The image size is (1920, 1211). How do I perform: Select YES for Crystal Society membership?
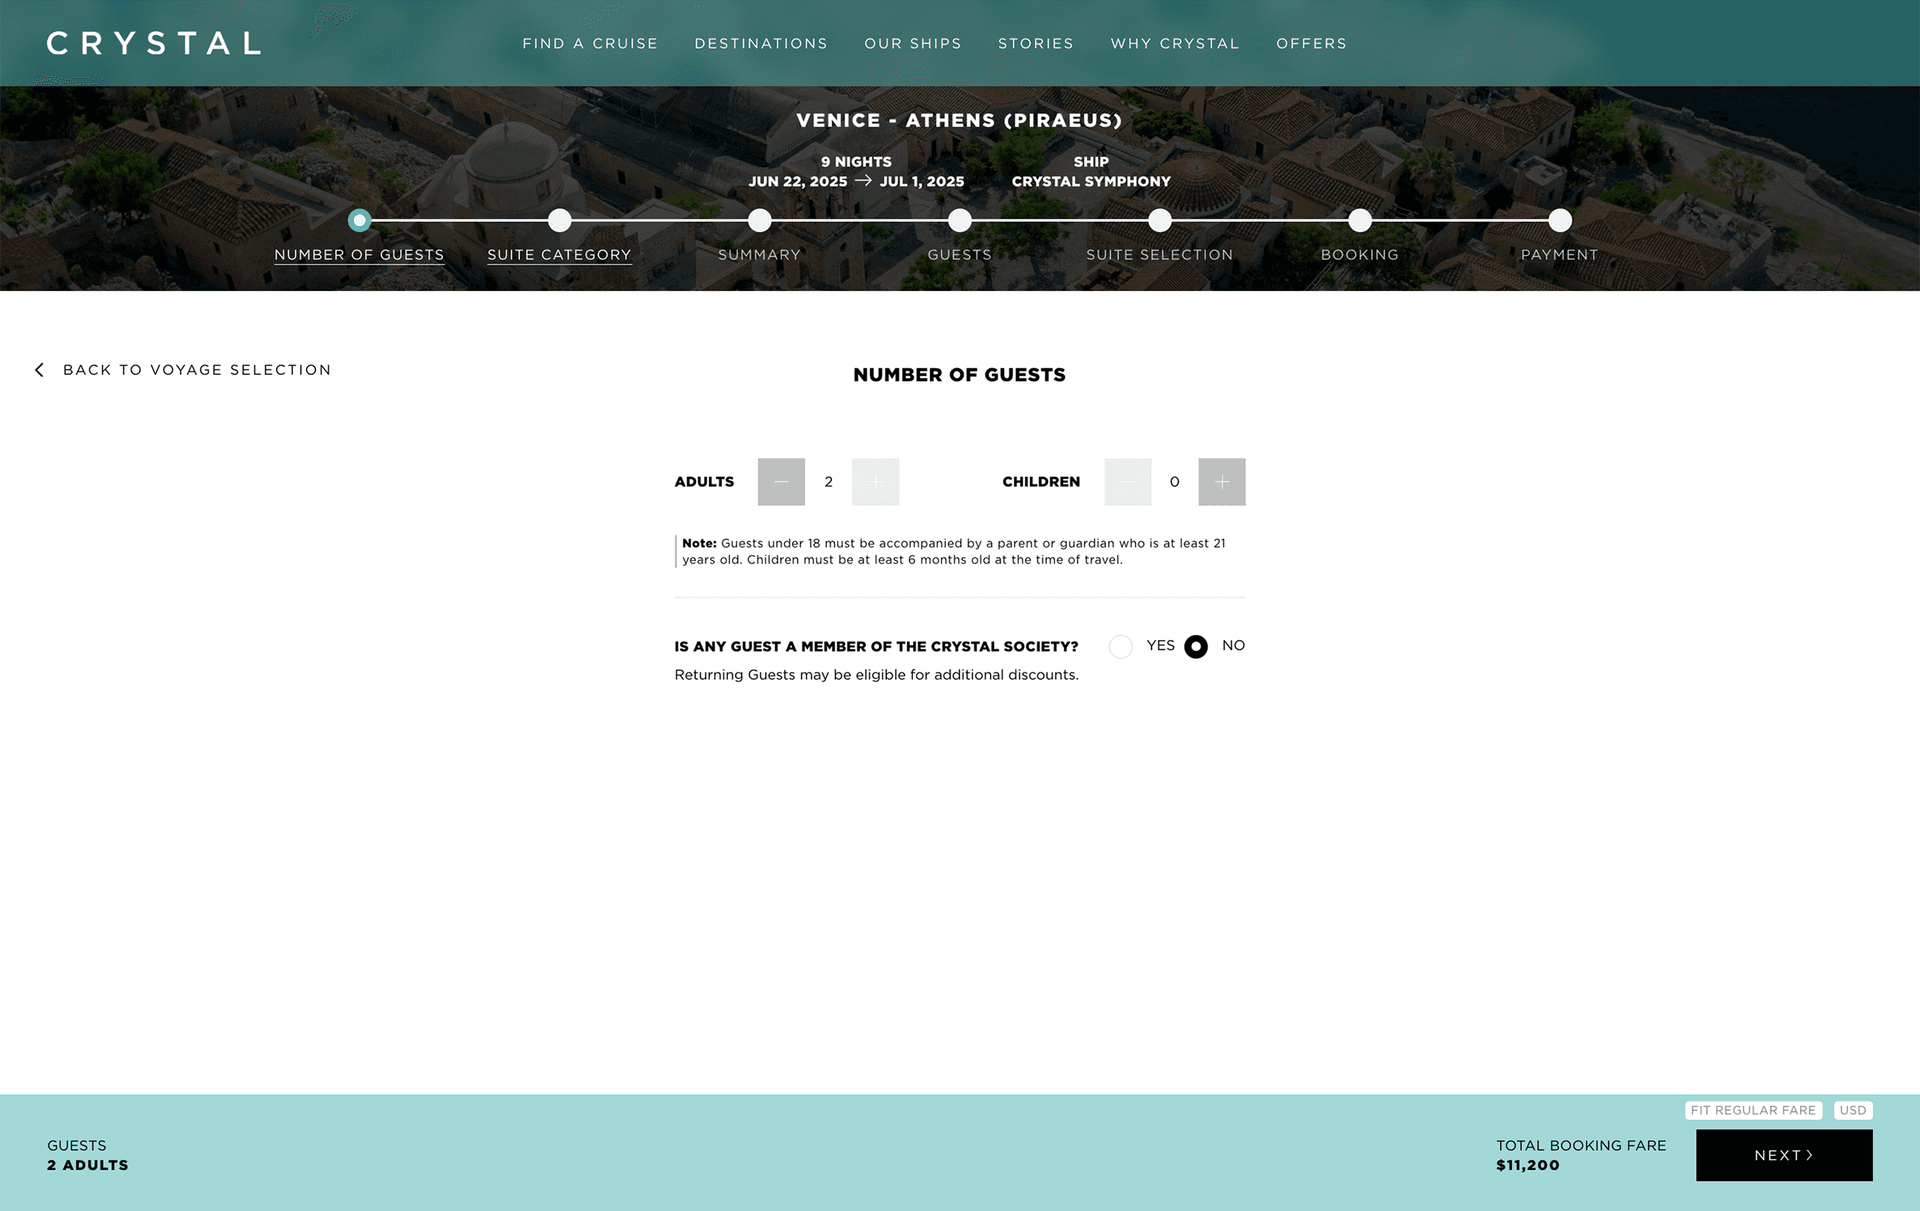[x=1122, y=645]
